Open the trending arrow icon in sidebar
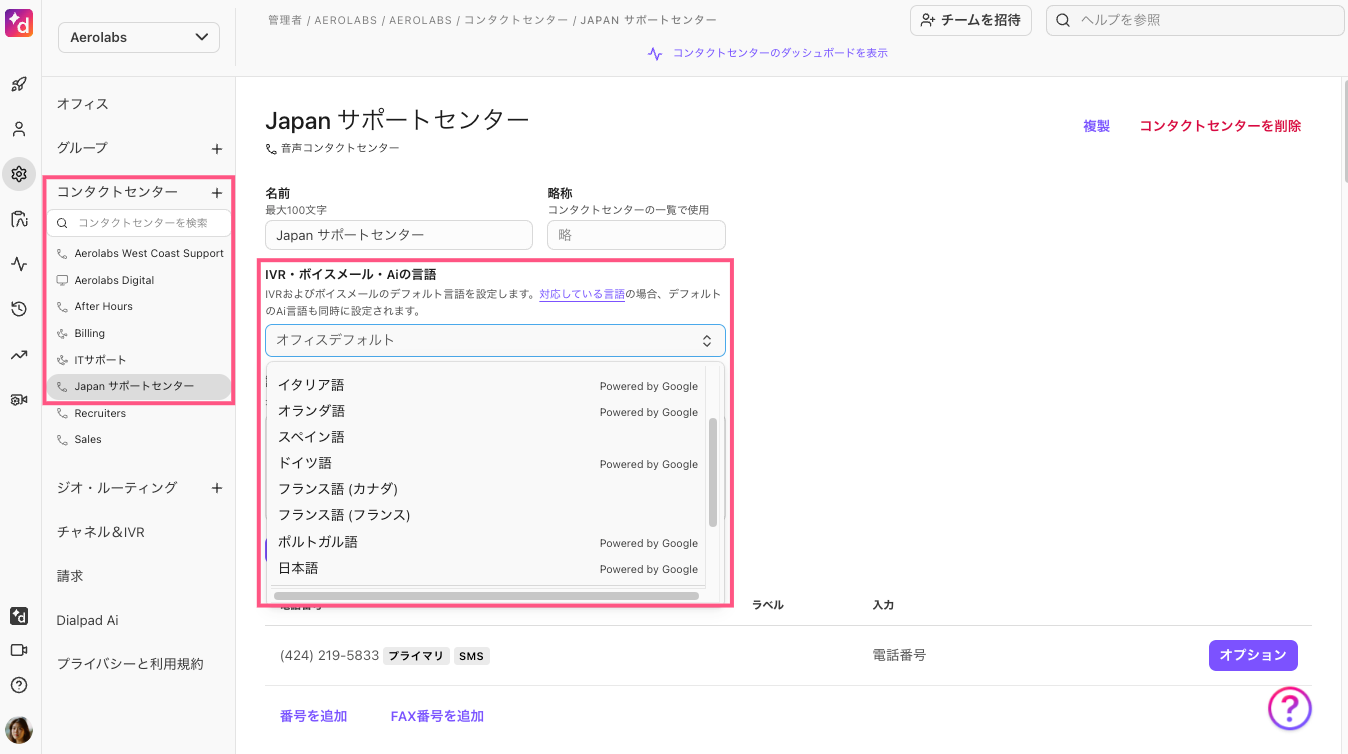This screenshot has width=1348, height=754. click(18, 354)
